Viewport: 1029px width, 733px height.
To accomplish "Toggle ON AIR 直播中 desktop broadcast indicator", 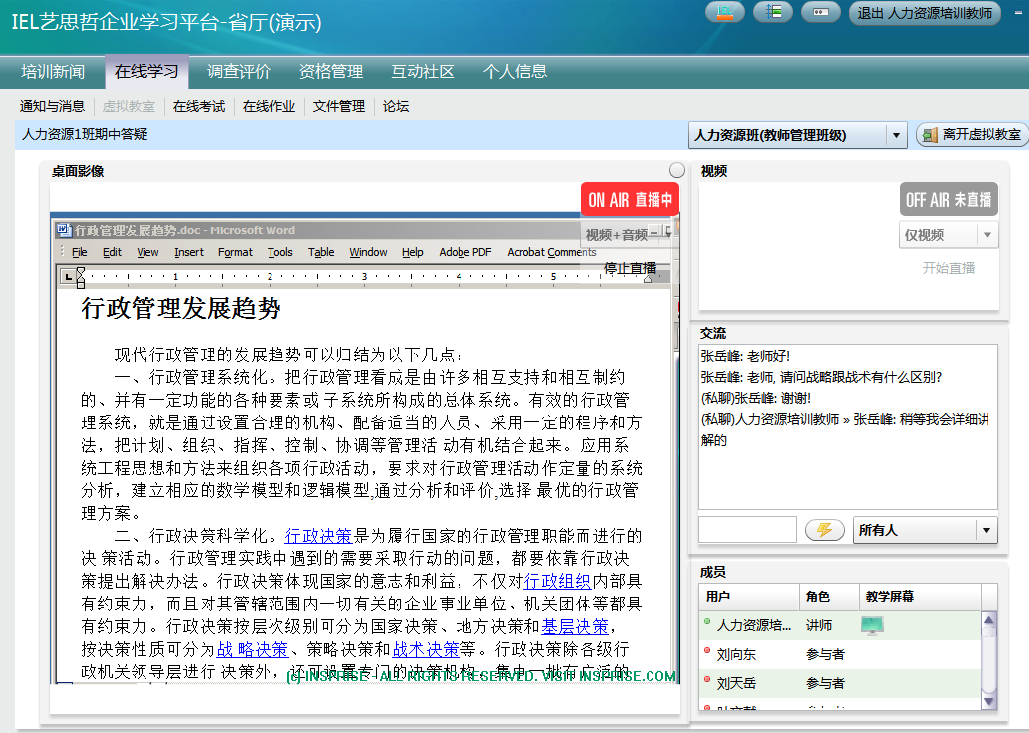I will click(629, 199).
